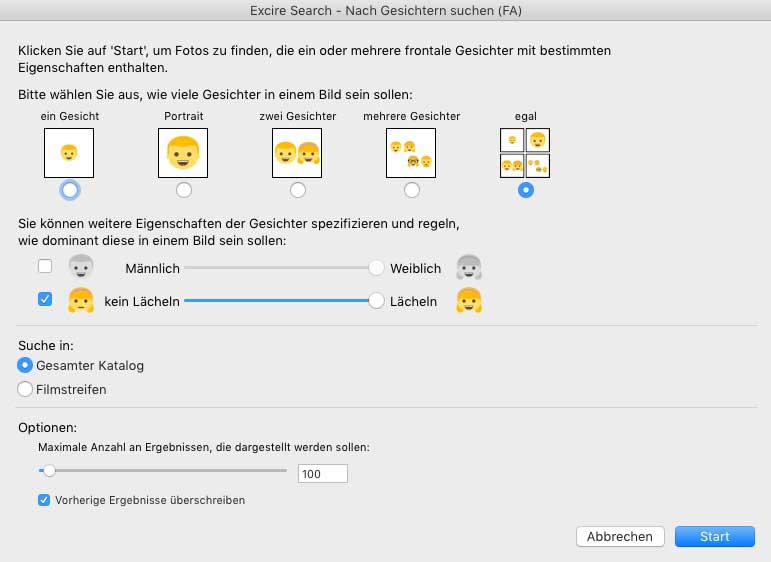Select the 'zwei Gesichter' radio button
The image size is (771, 562).
tap(297, 189)
